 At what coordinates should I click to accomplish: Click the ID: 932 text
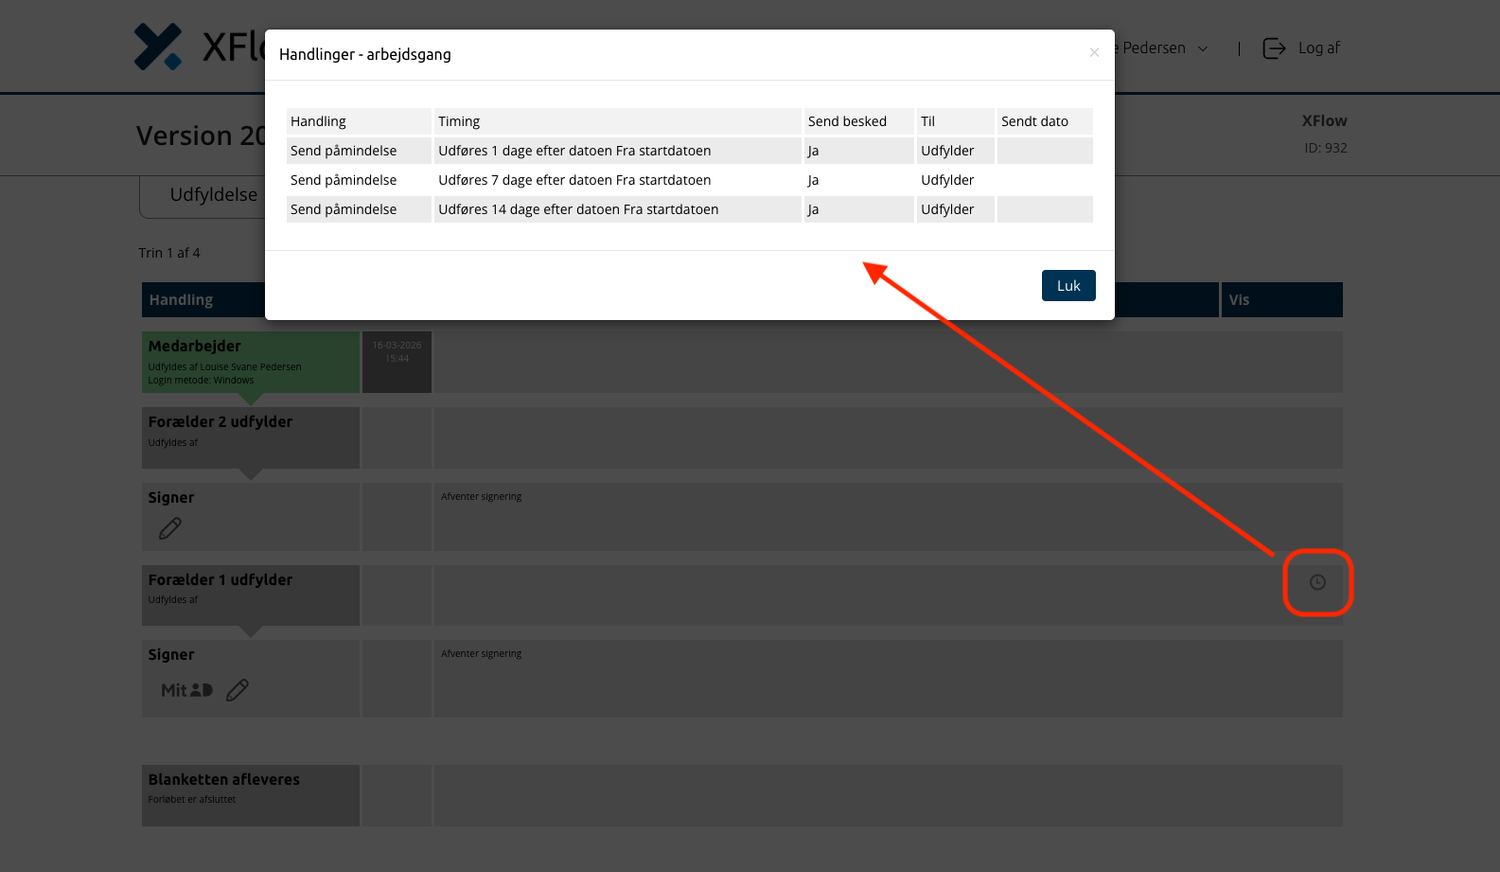(1326, 147)
